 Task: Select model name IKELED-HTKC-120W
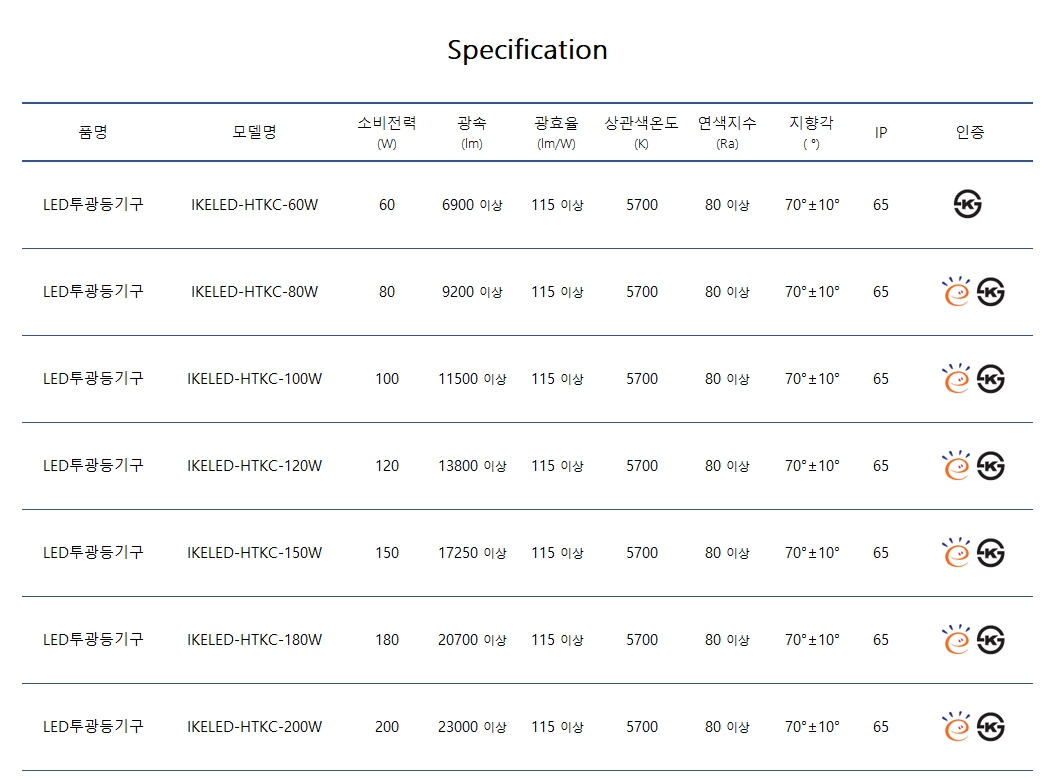(x=255, y=466)
